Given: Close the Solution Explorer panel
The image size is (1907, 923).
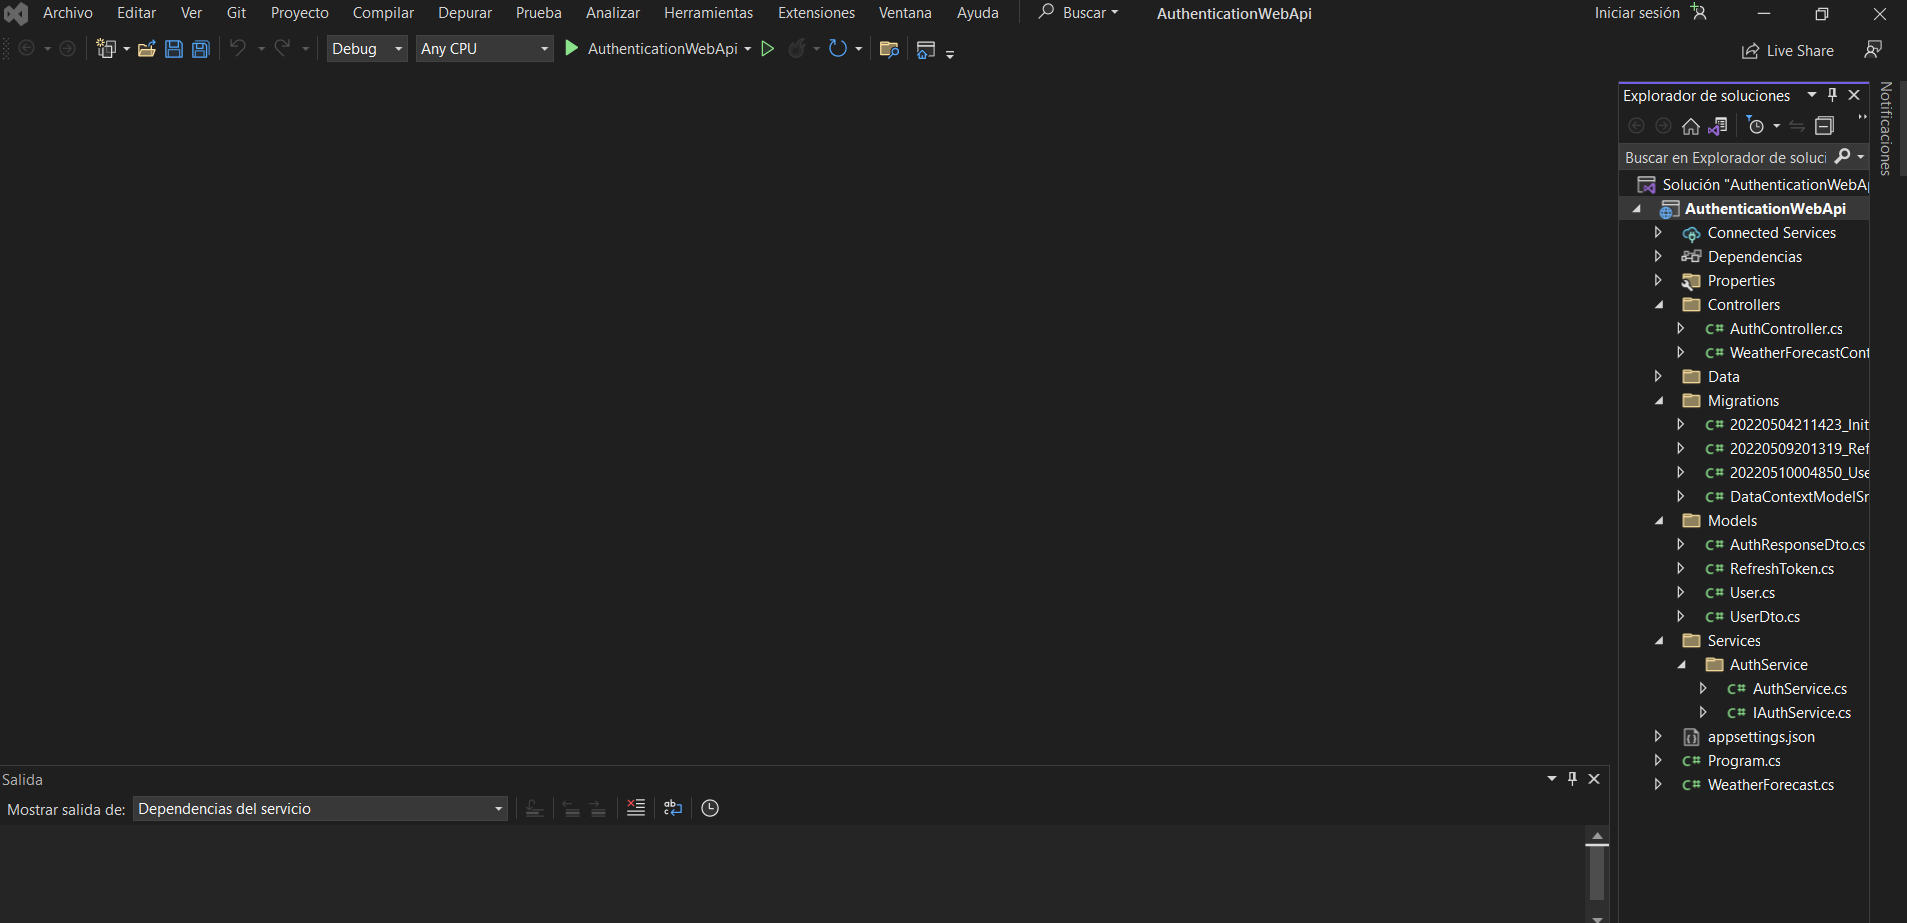Looking at the screenshot, I should 1854,95.
